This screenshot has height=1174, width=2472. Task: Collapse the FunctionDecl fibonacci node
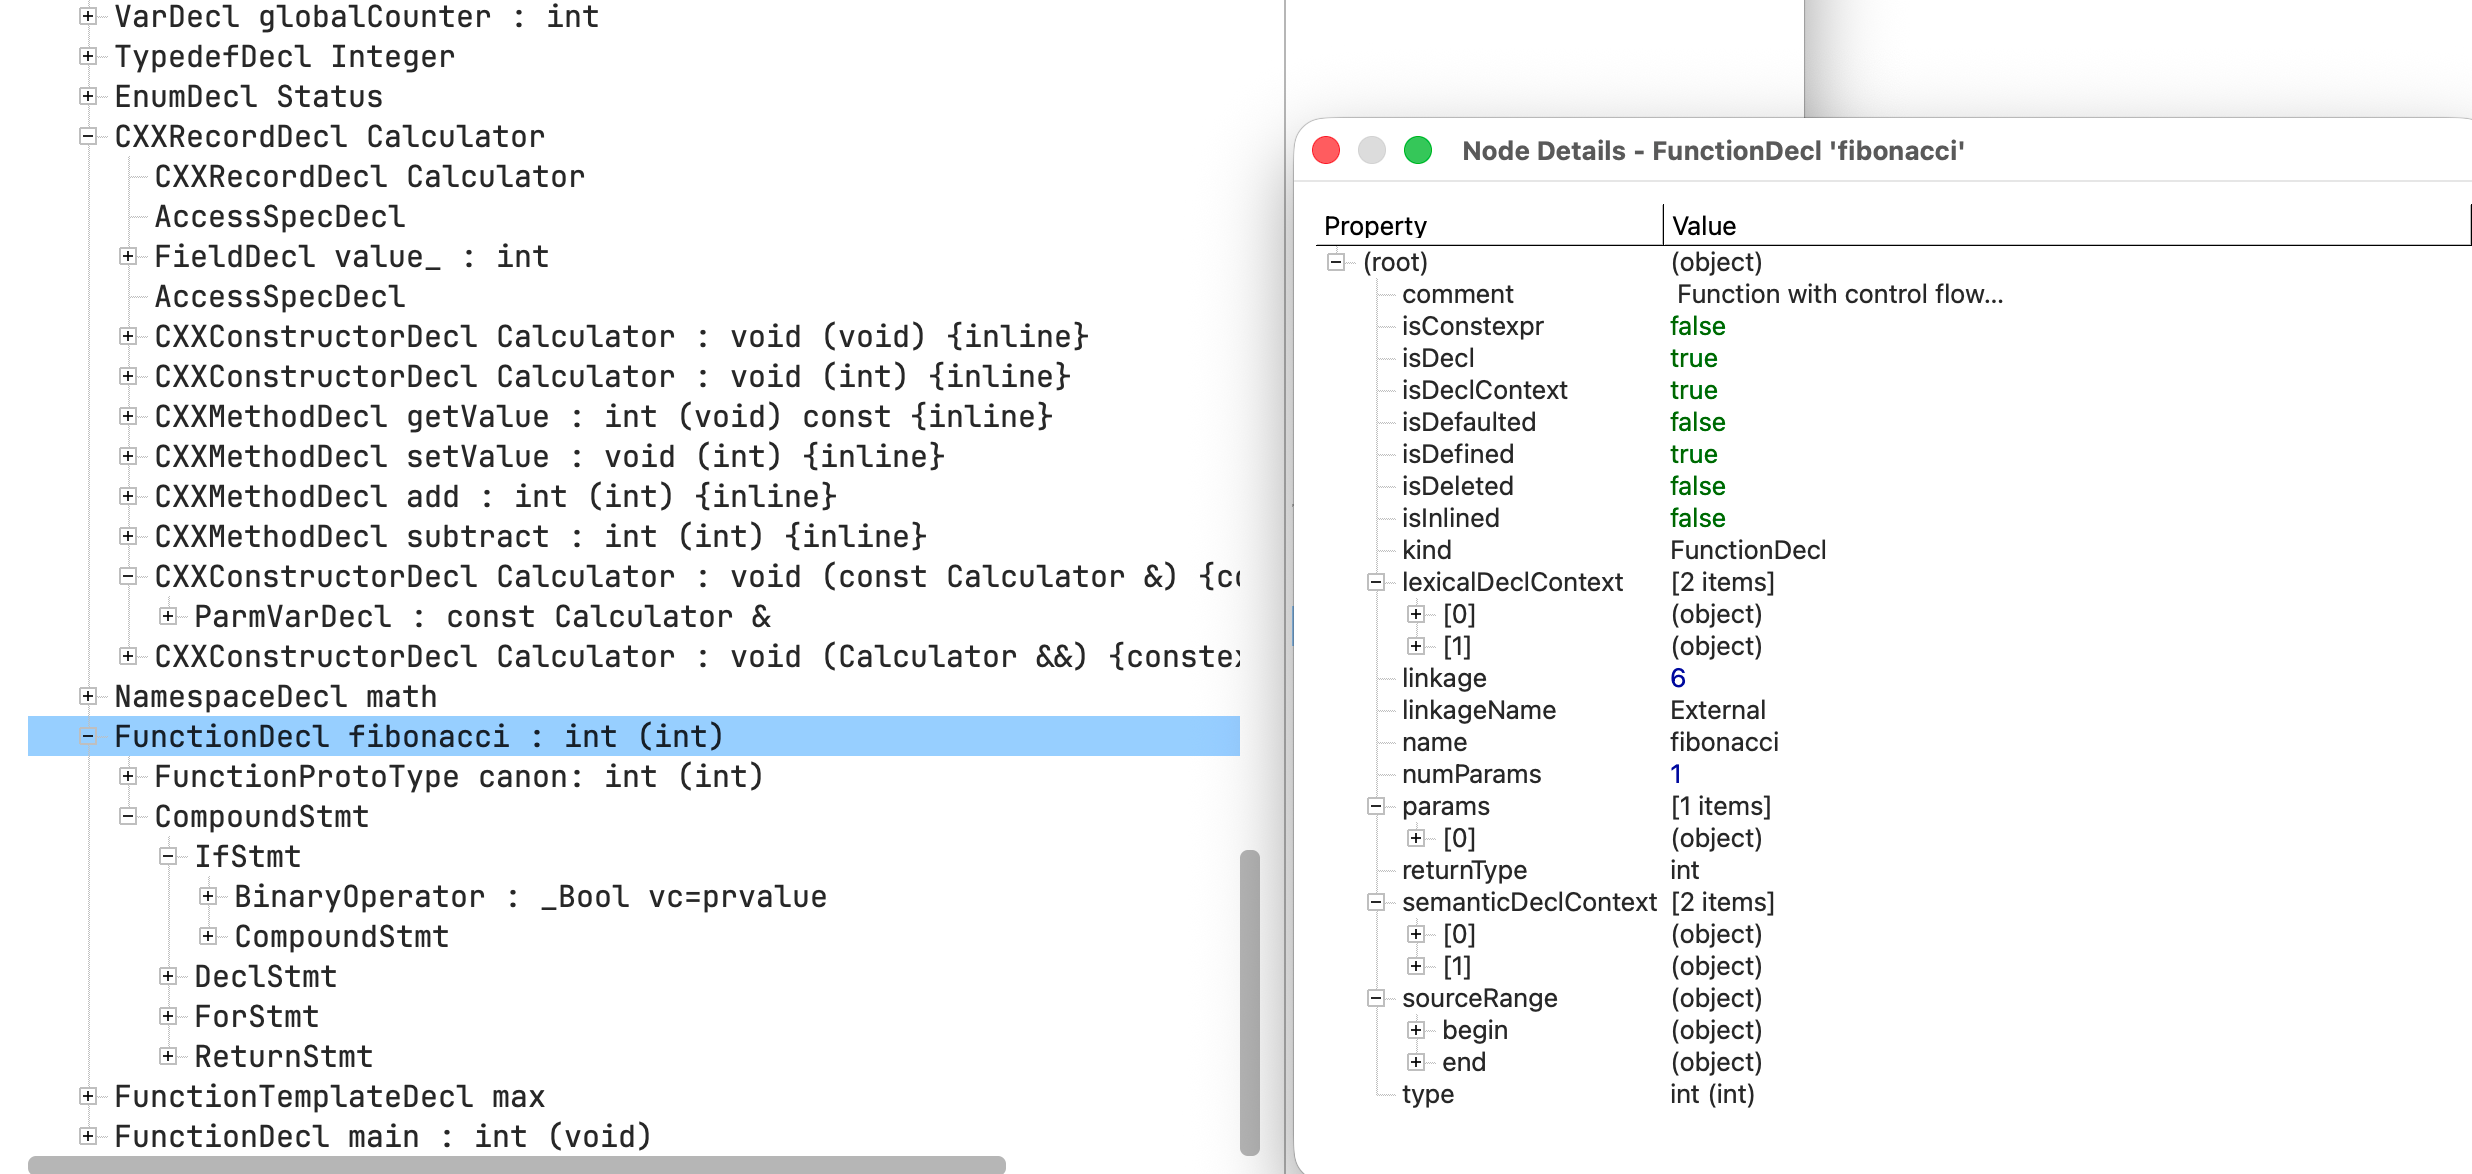coord(88,736)
